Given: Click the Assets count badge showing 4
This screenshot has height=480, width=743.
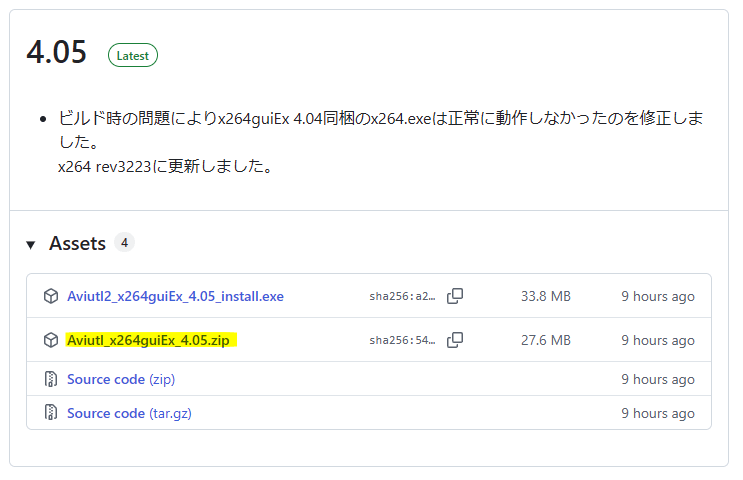Looking at the screenshot, I should 124,242.
